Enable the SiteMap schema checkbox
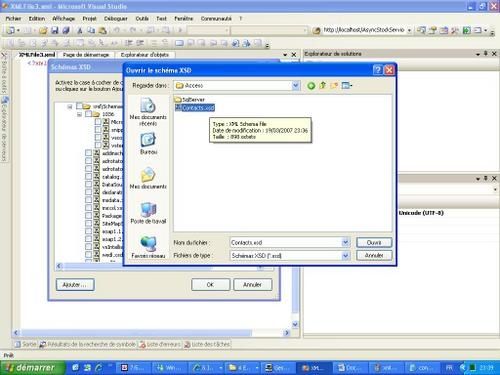Image resolution: width=500 pixels, height=375 pixels. pos(88,223)
